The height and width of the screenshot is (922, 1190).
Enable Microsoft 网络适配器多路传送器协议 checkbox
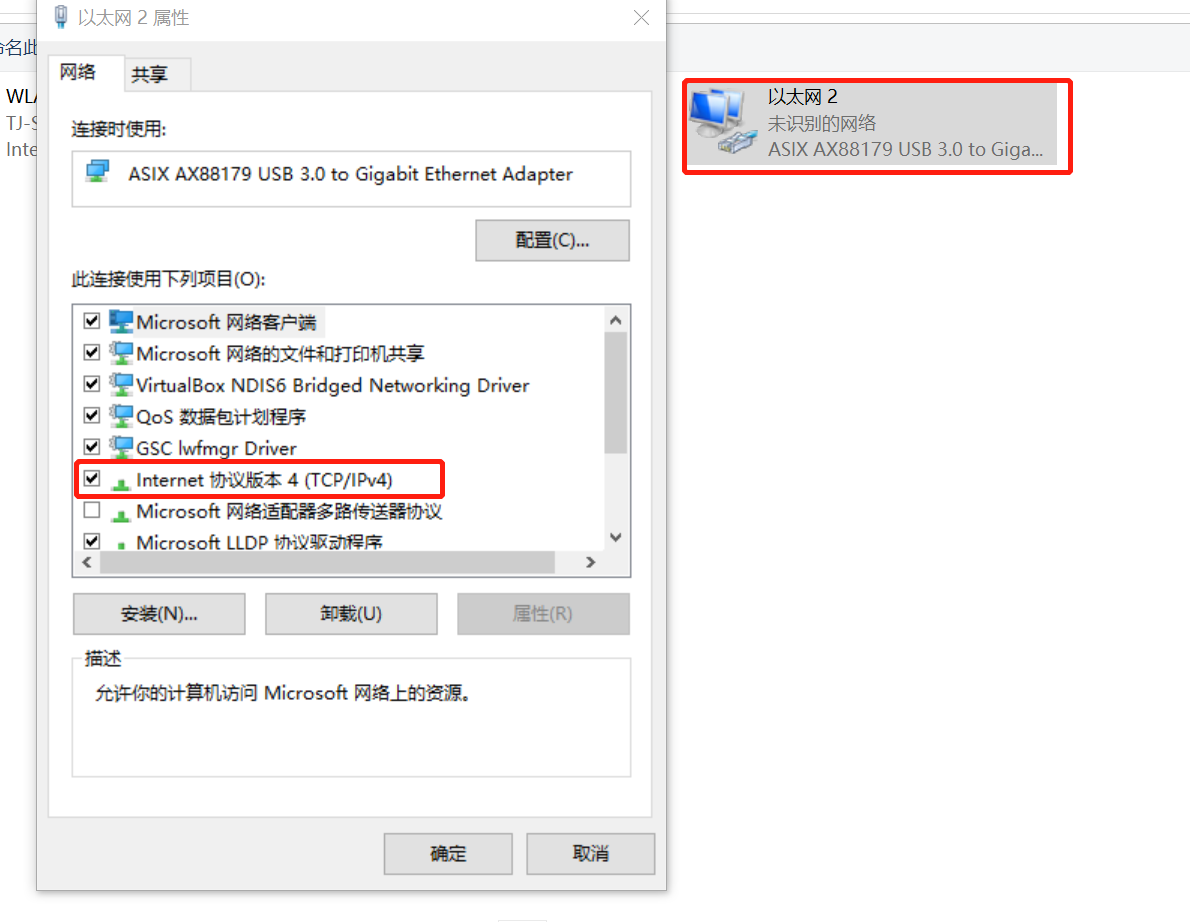(92, 511)
